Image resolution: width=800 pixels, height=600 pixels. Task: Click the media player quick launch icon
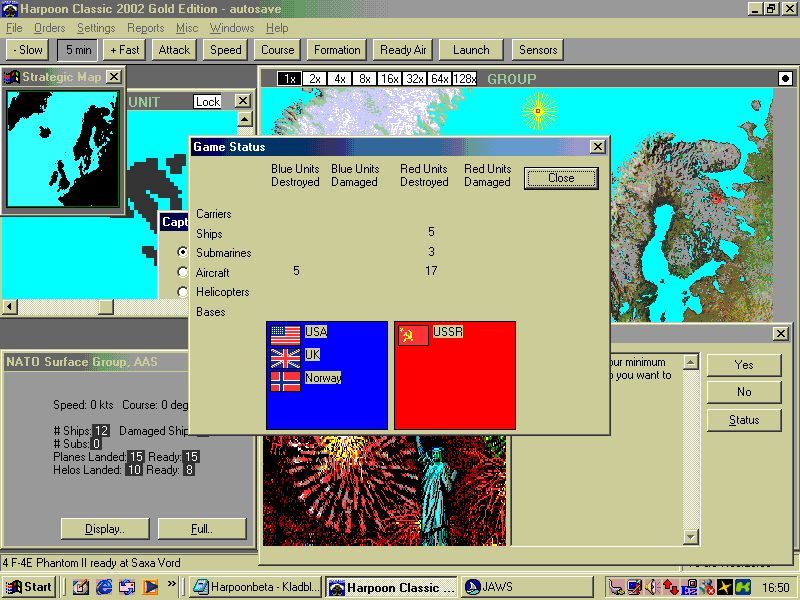tap(150, 587)
